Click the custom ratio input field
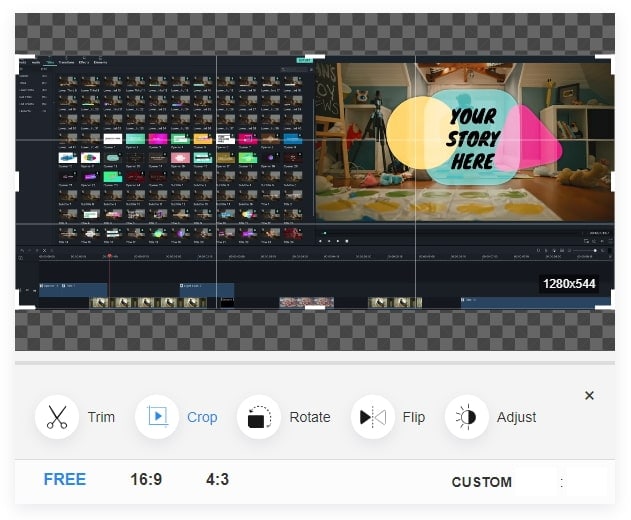This screenshot has height=520, width=631. click(x=562, y=482)
